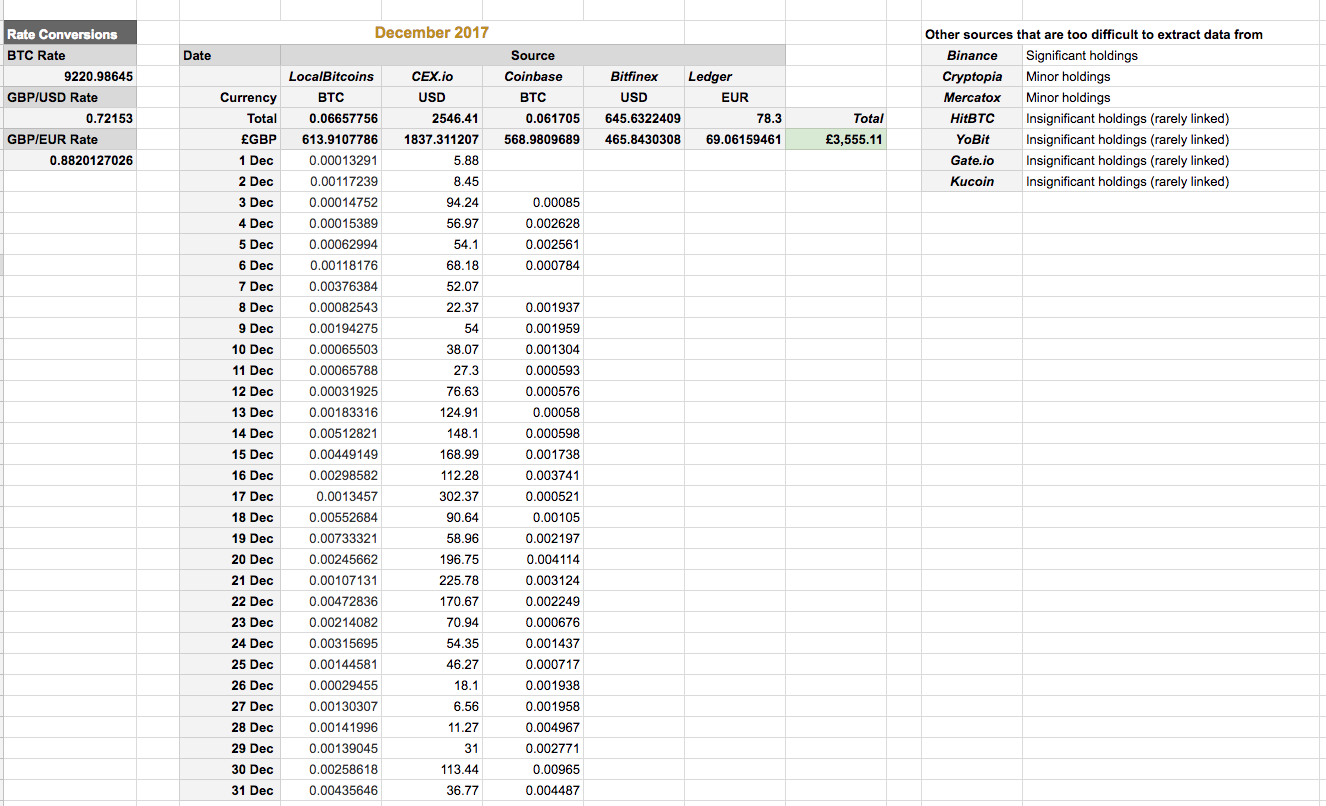Select the Bitfinex total 645.6322409

[634, 118]
